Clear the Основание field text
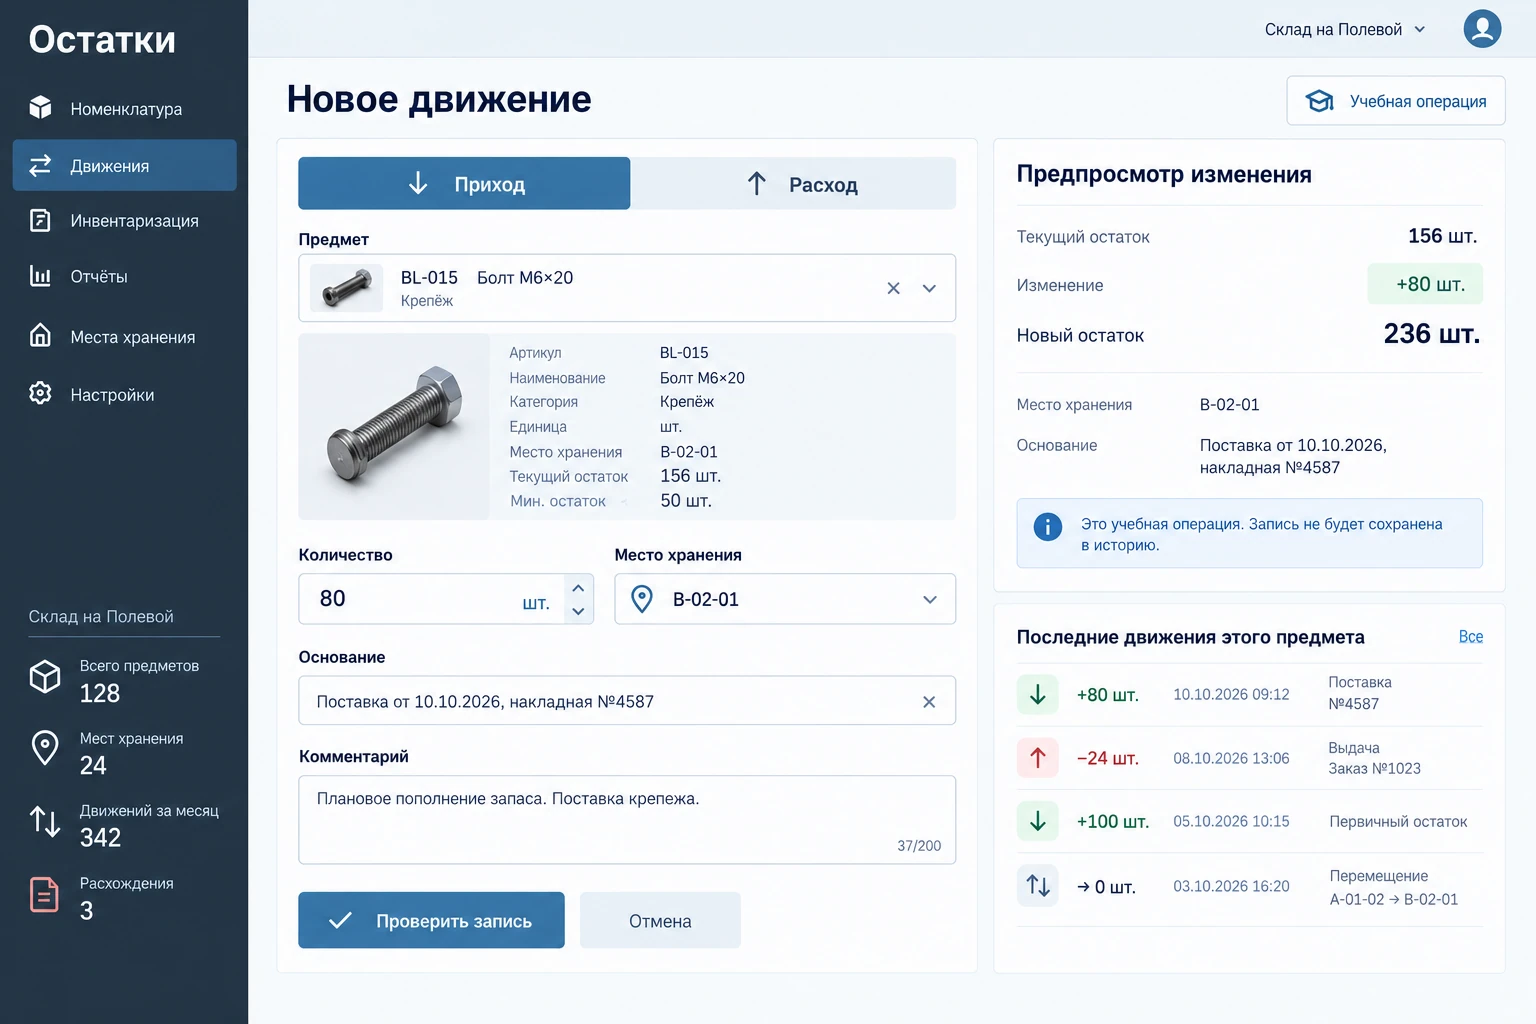The height and width of the screenshot is (1024, 1536). click(x=929, y=702)
